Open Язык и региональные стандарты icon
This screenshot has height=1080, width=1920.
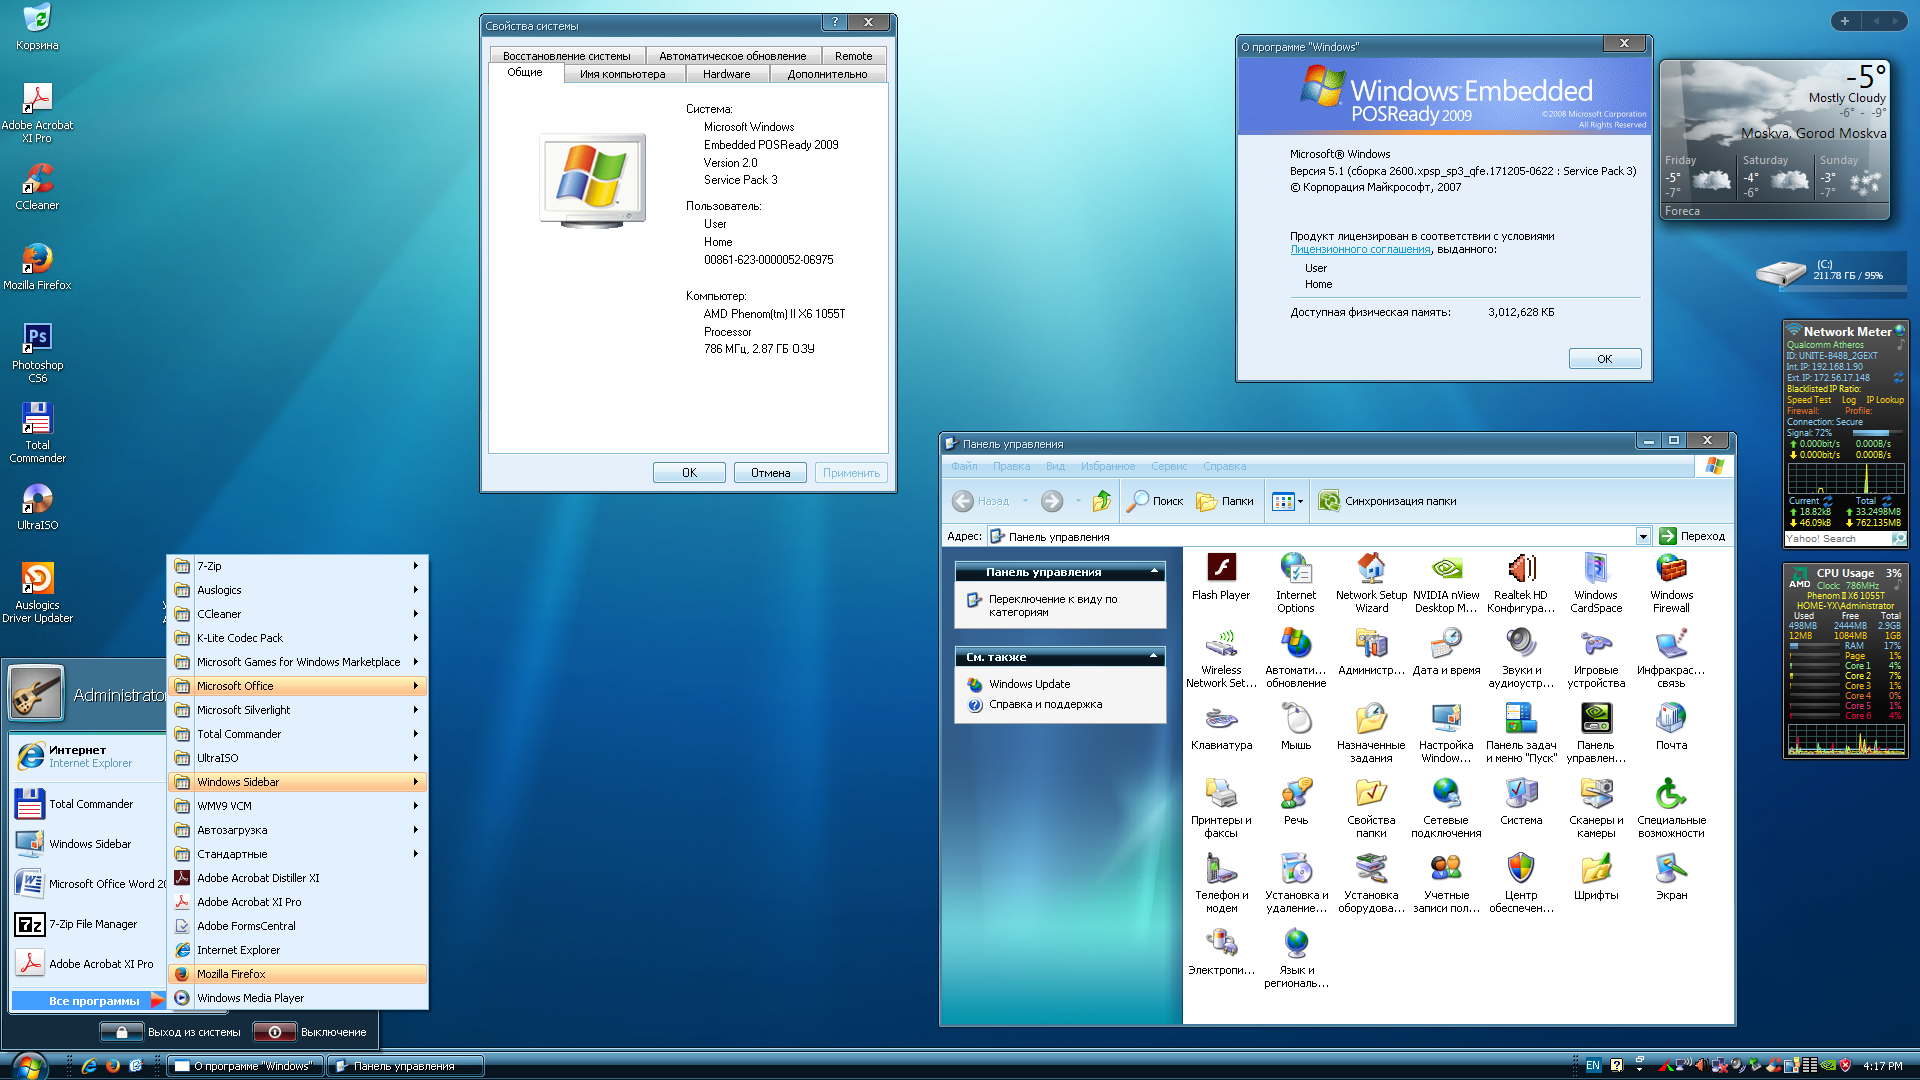click(x=1296, y=959)
